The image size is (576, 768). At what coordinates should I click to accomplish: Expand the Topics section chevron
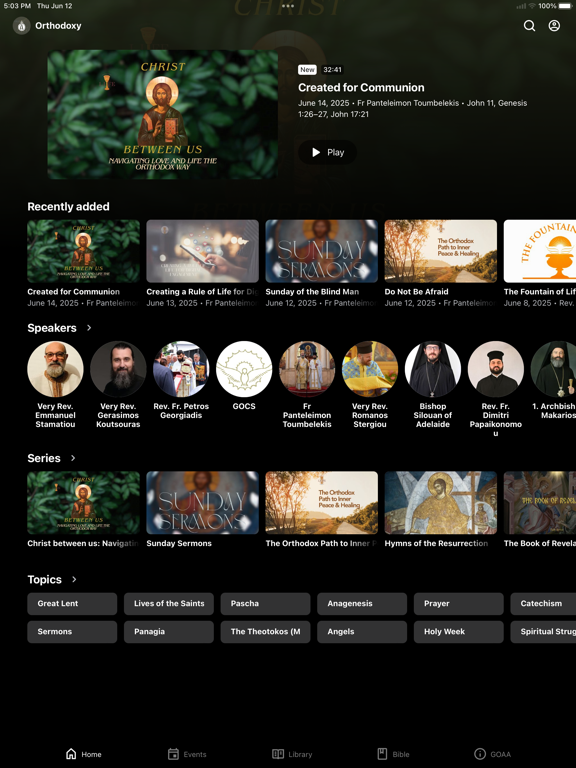74,579
